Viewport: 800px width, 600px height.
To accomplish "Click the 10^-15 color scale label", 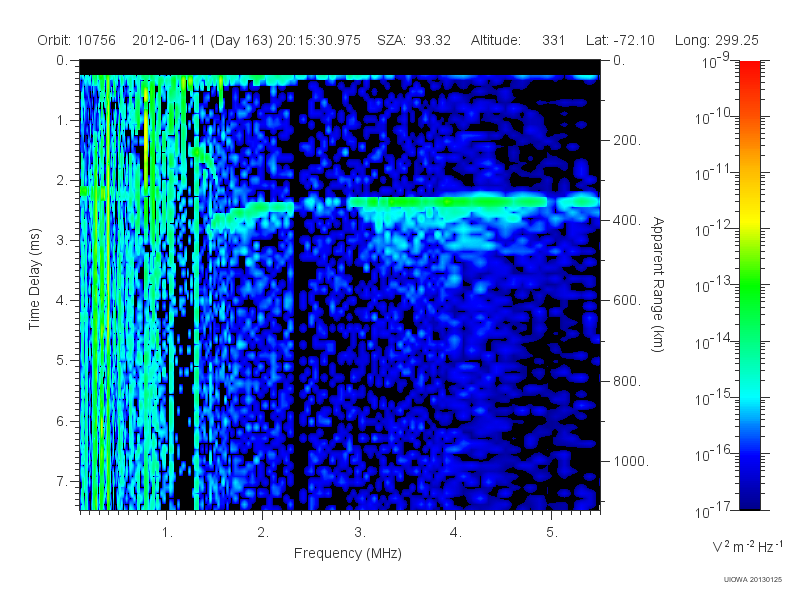I will [x=714, y=398].
